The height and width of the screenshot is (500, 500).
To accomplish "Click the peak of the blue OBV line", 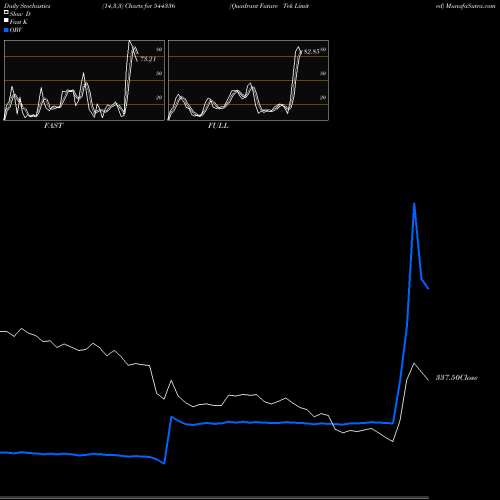I will (x=414, y=204).
